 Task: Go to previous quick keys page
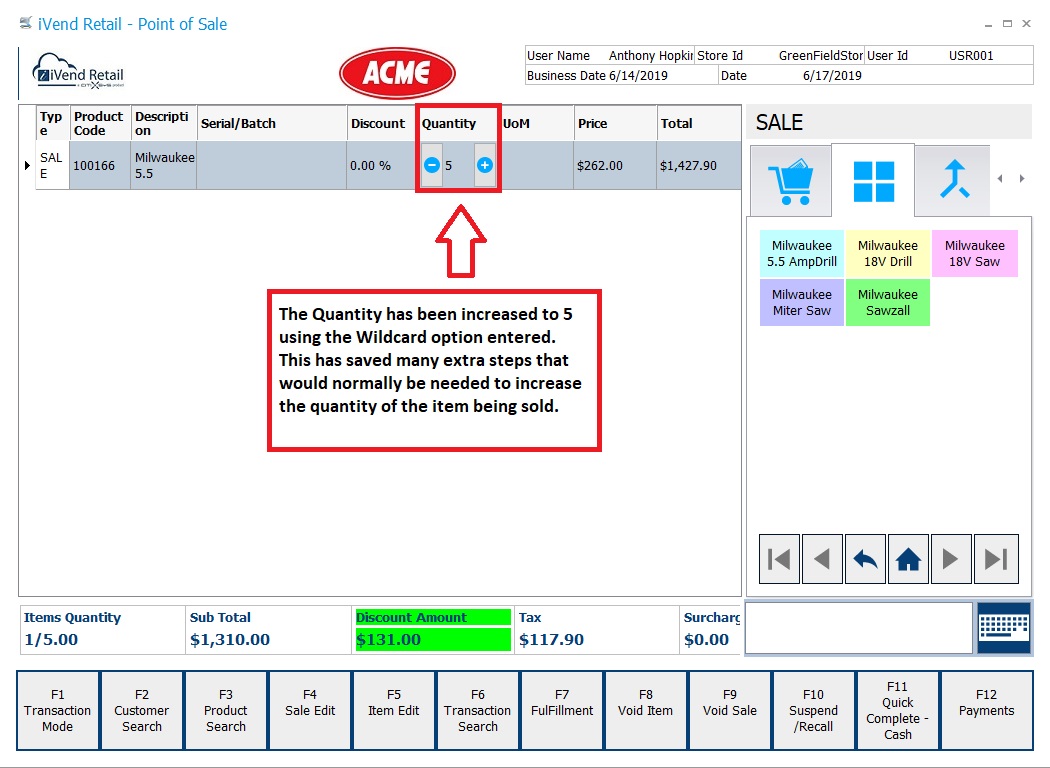coord(822,558)
